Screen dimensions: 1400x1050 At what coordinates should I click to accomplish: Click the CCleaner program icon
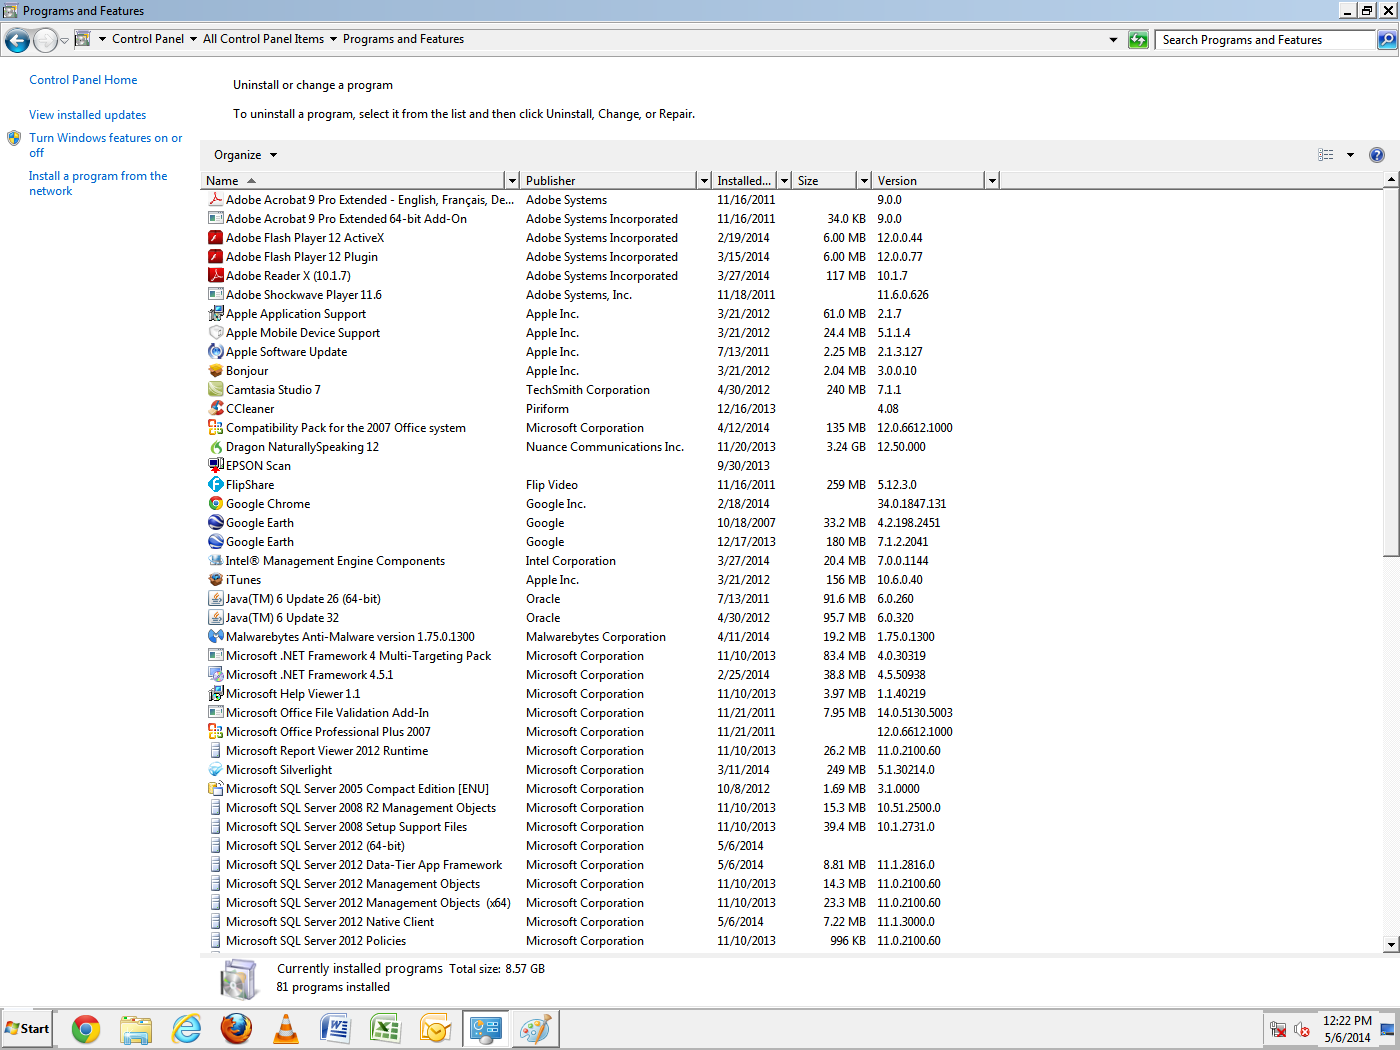[215, 409]
